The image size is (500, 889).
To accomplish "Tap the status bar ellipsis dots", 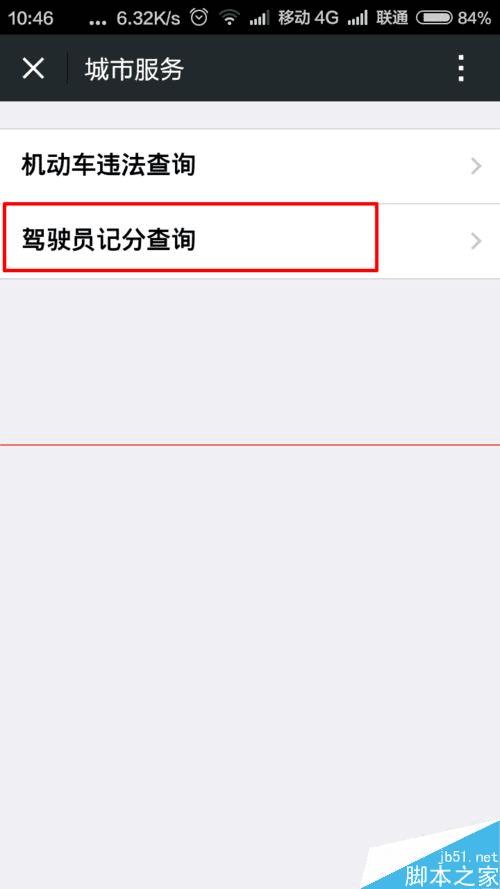I will 98,23.
